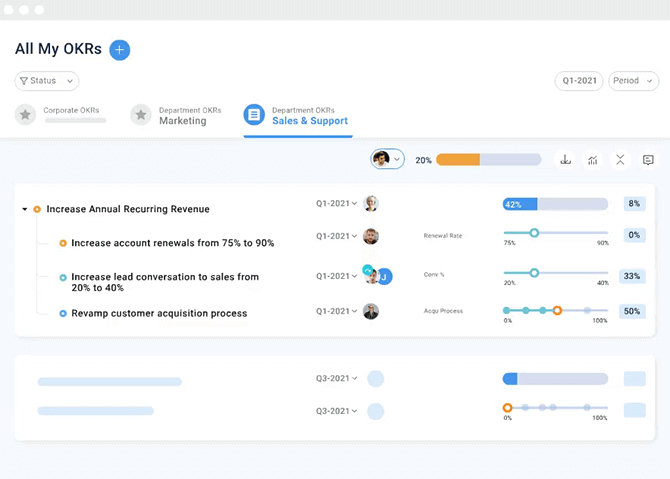
Task: Open the comments chat icon
Action: click(x=648, y=159)
